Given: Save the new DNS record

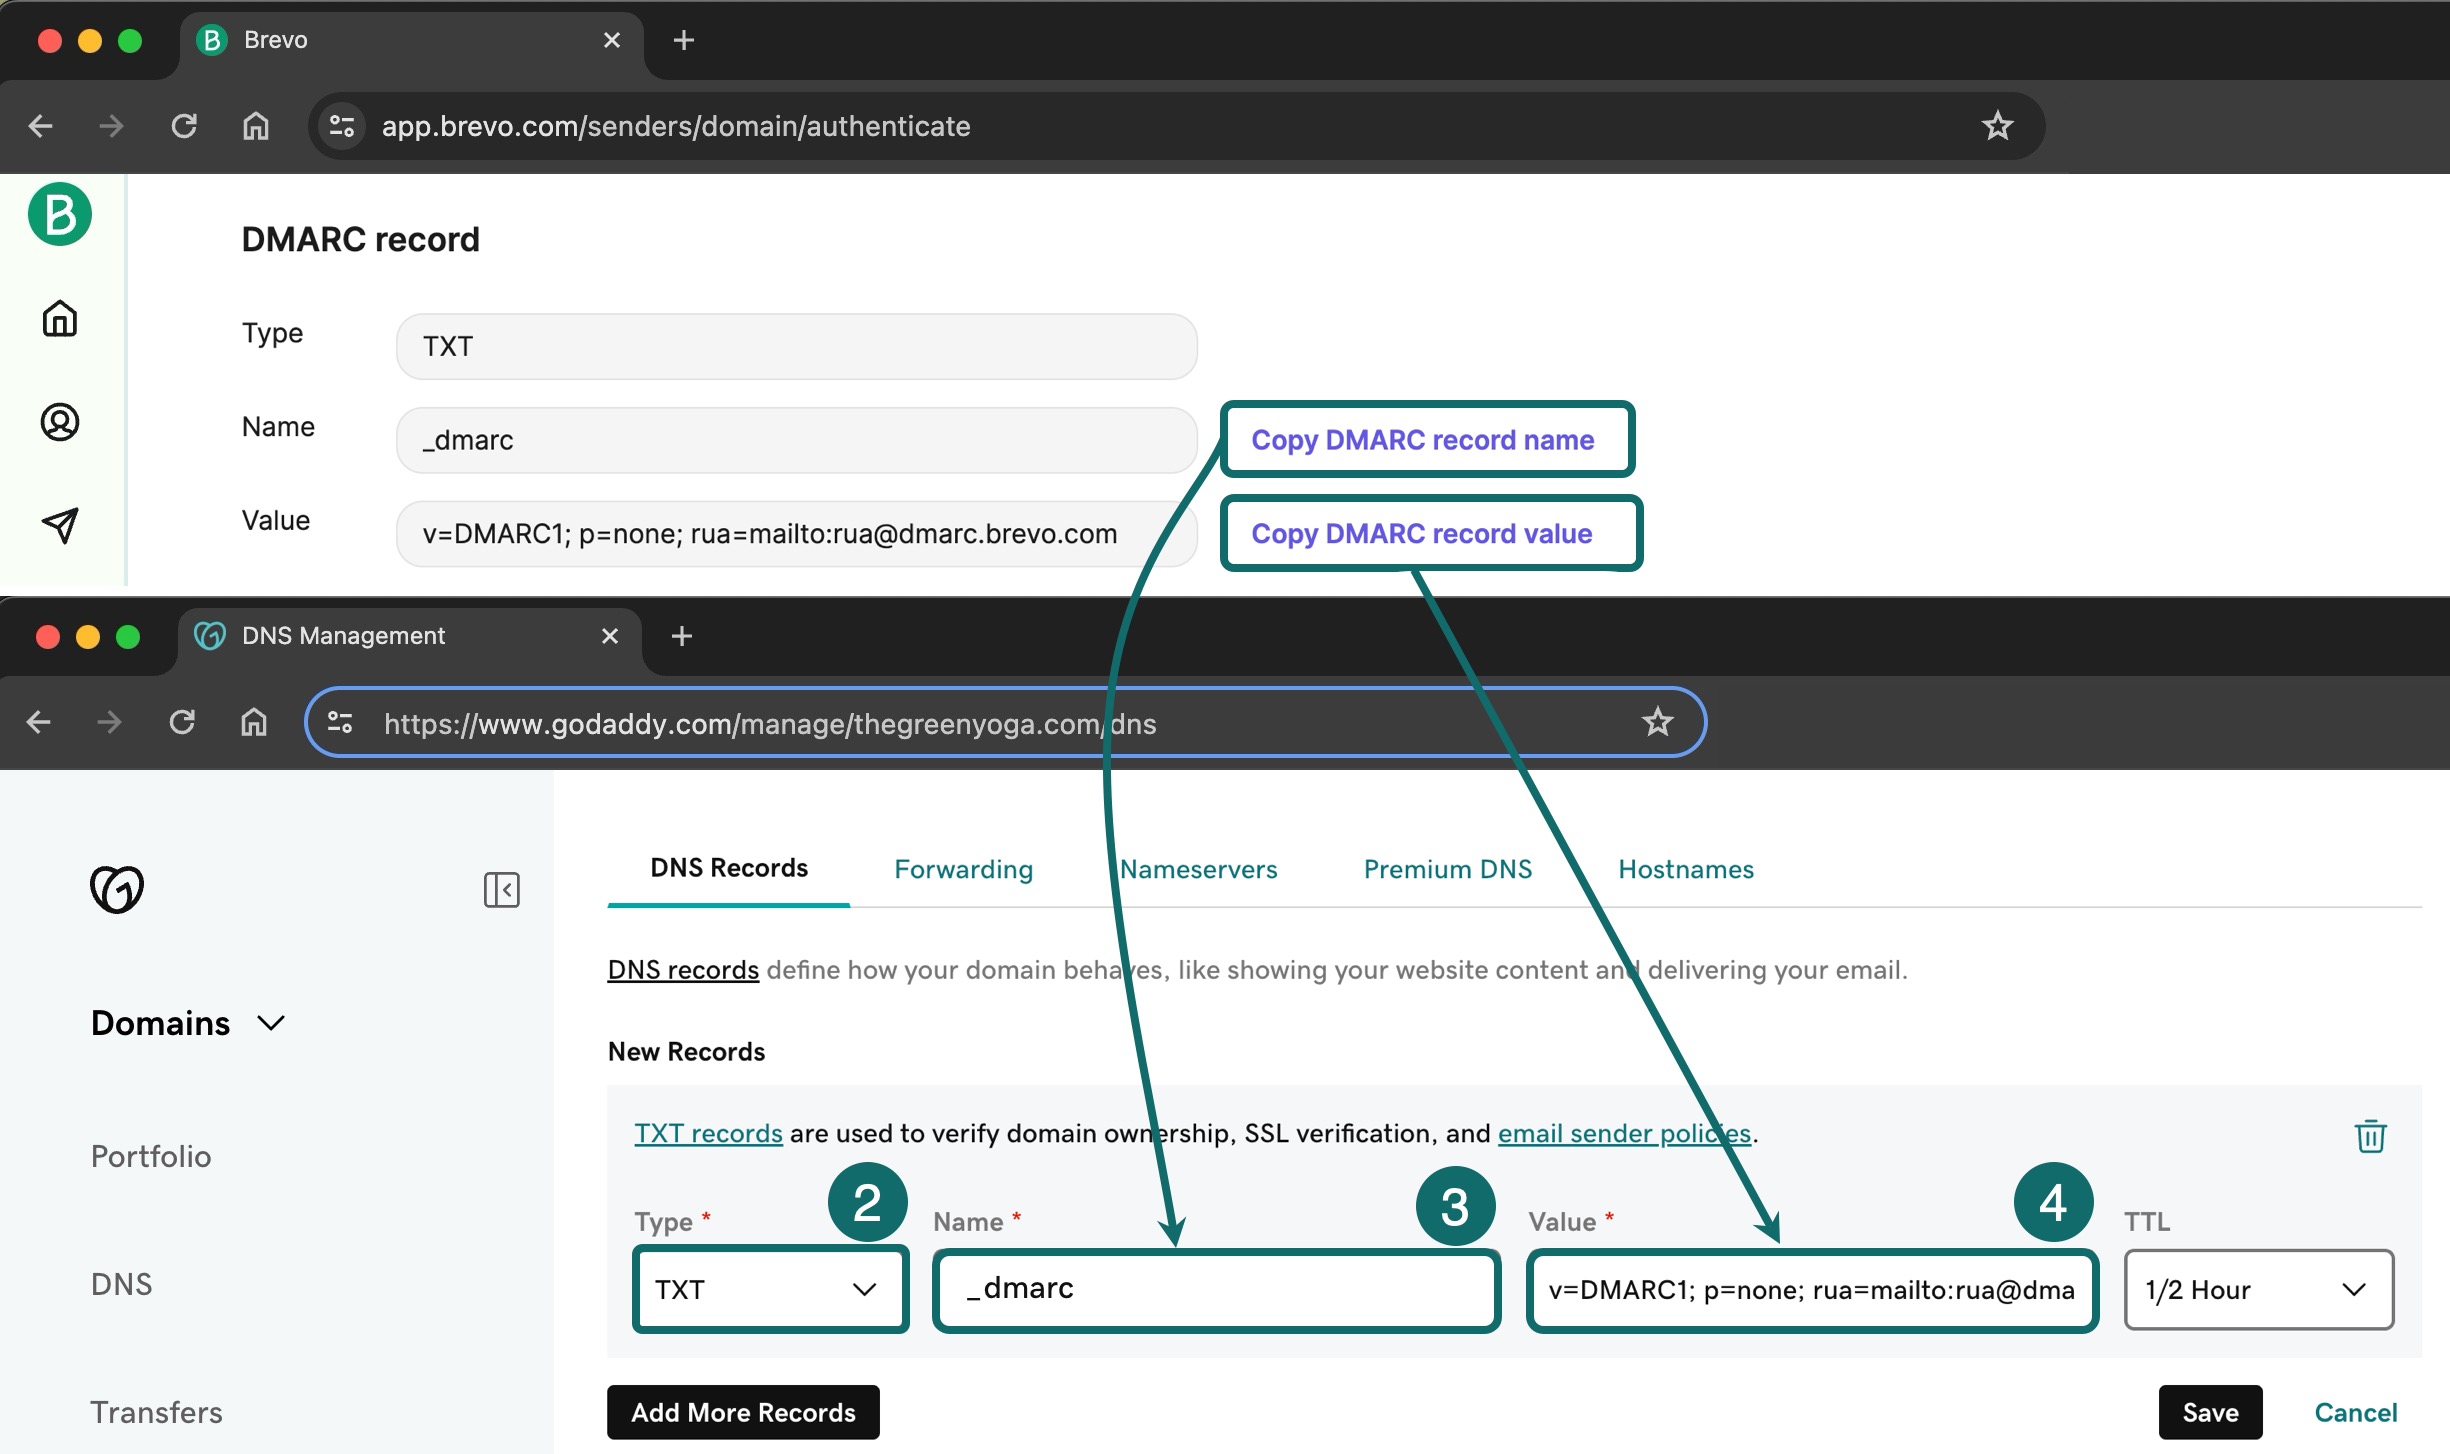Looking at the screenshot, I should click(2210, 1412).
